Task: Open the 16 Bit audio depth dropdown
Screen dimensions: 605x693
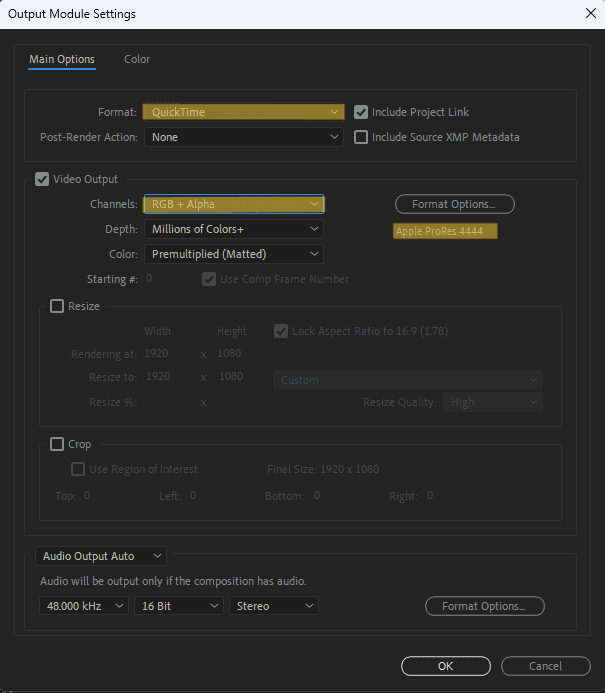Action: click(x=178, y=606)
